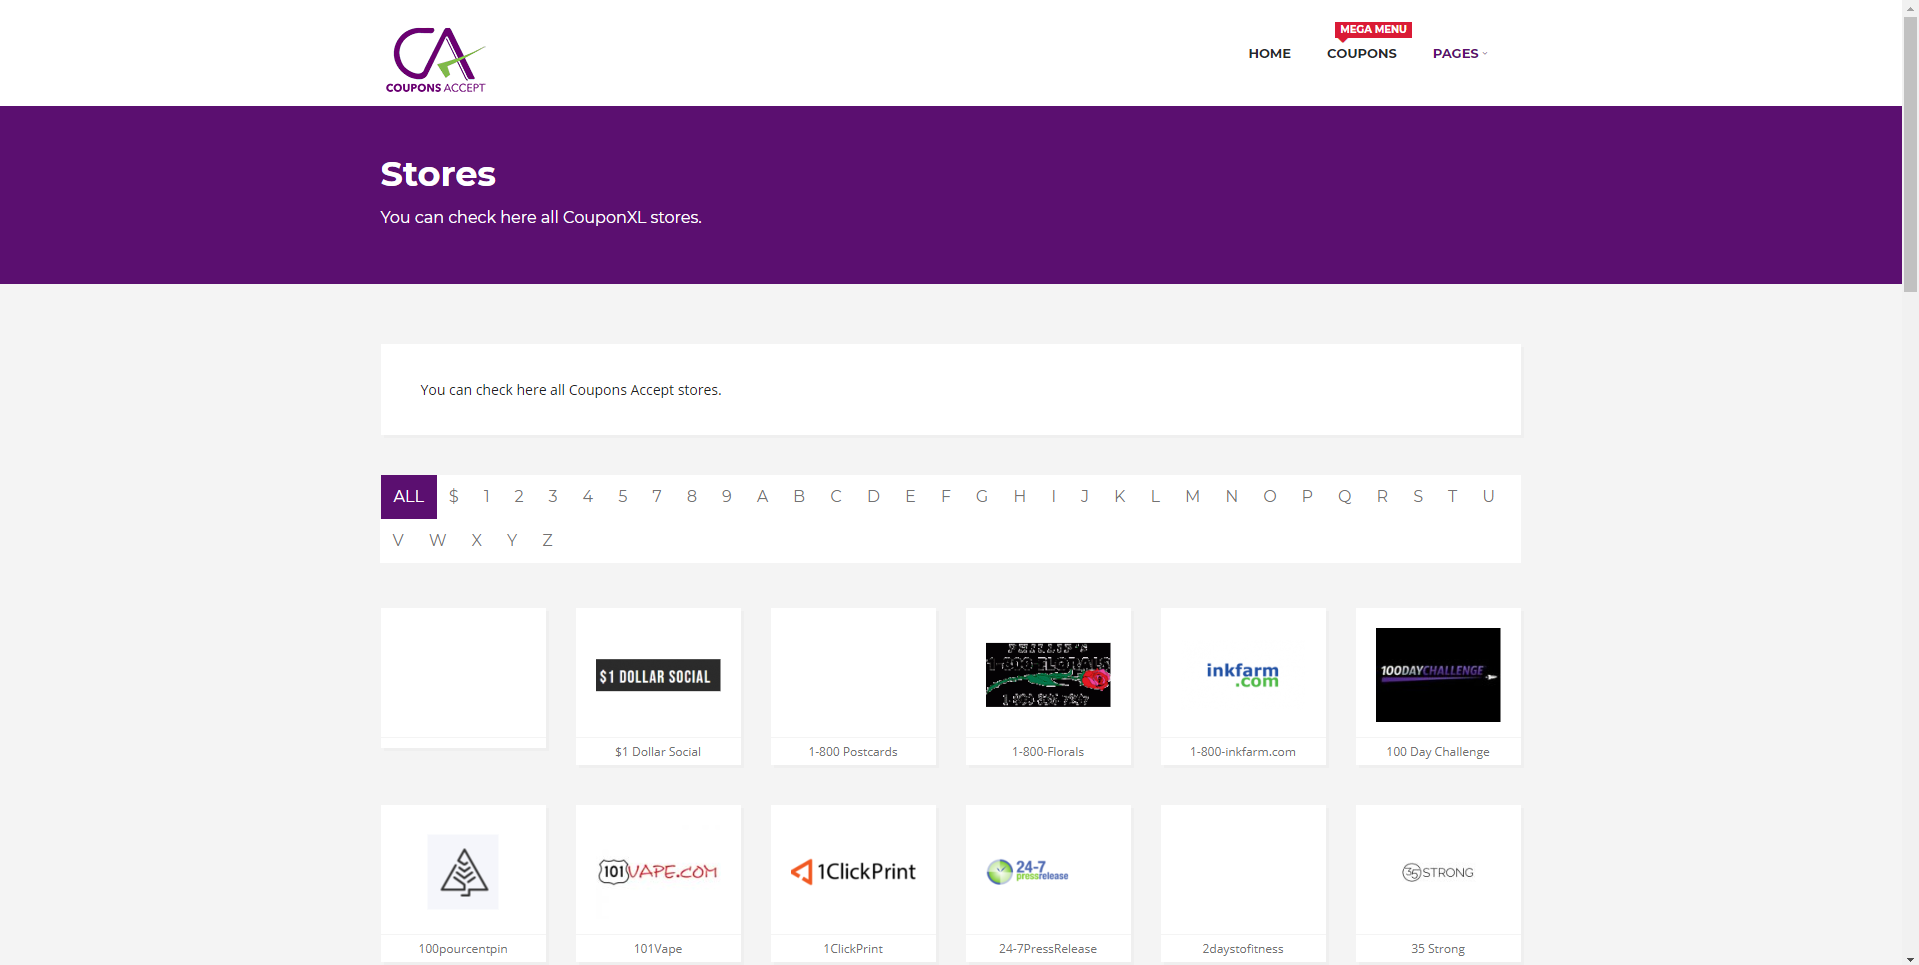
Task: Open the 1ClickPrint logo
Action: coord(853,872)
